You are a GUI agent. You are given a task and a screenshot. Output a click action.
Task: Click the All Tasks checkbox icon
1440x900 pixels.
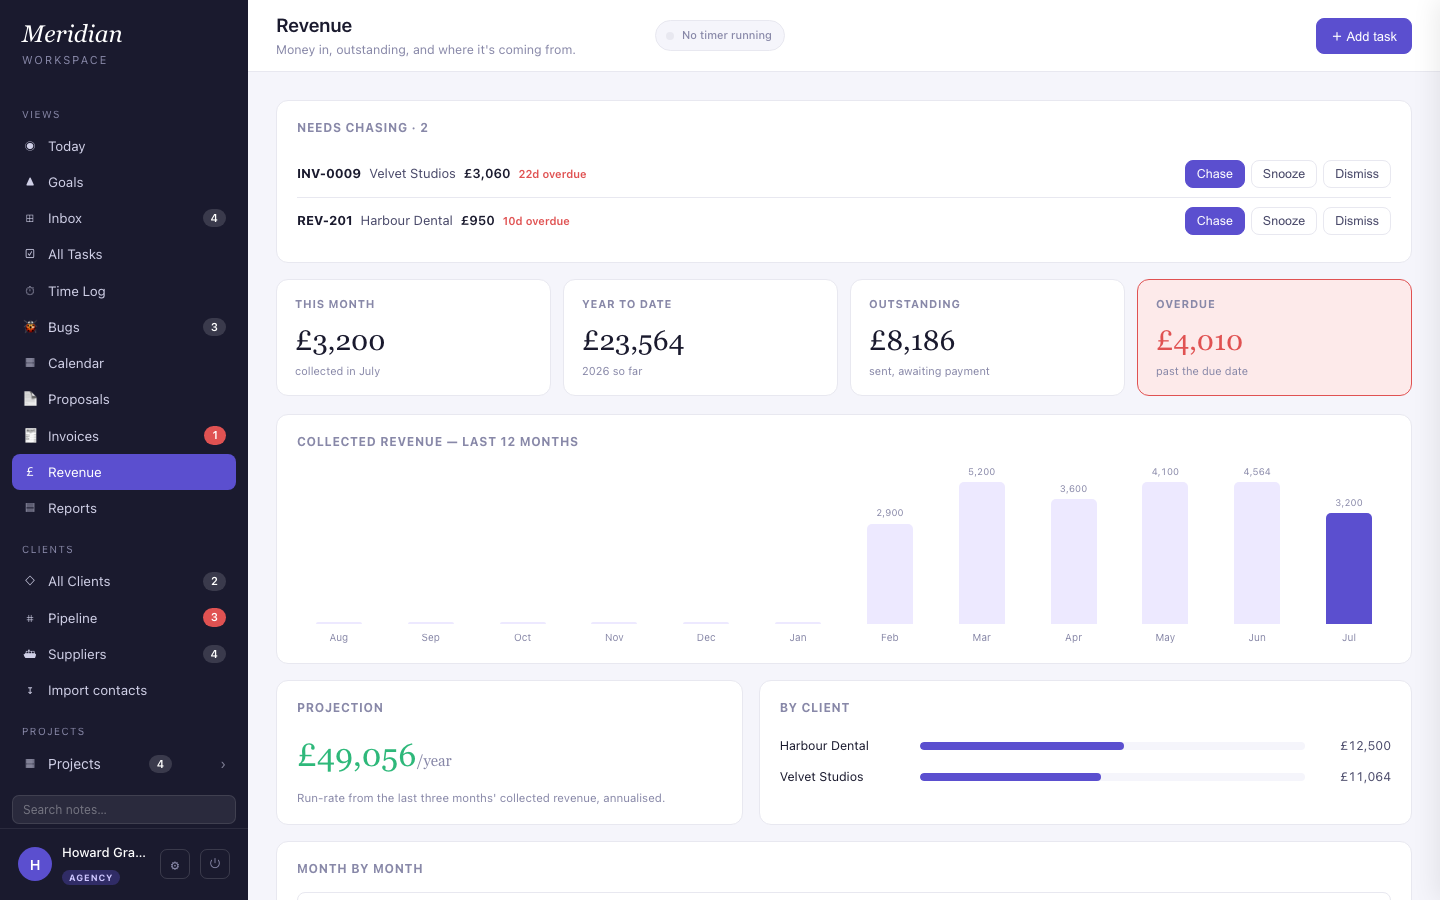30,254
